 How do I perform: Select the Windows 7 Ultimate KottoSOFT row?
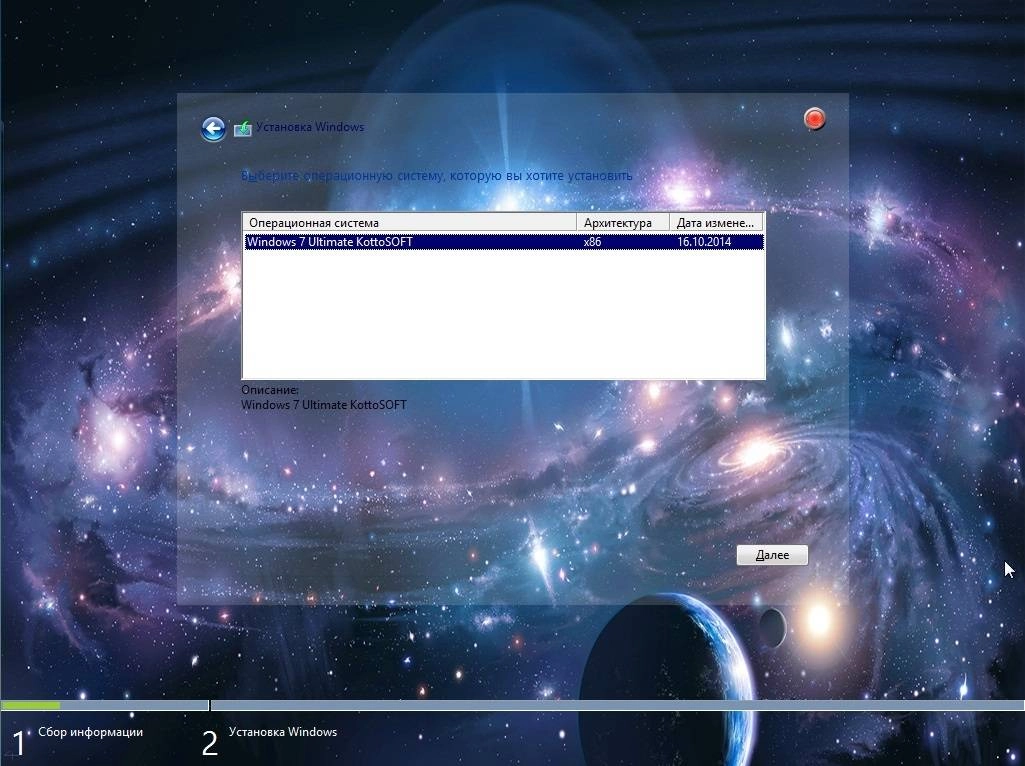coord(503,242)
